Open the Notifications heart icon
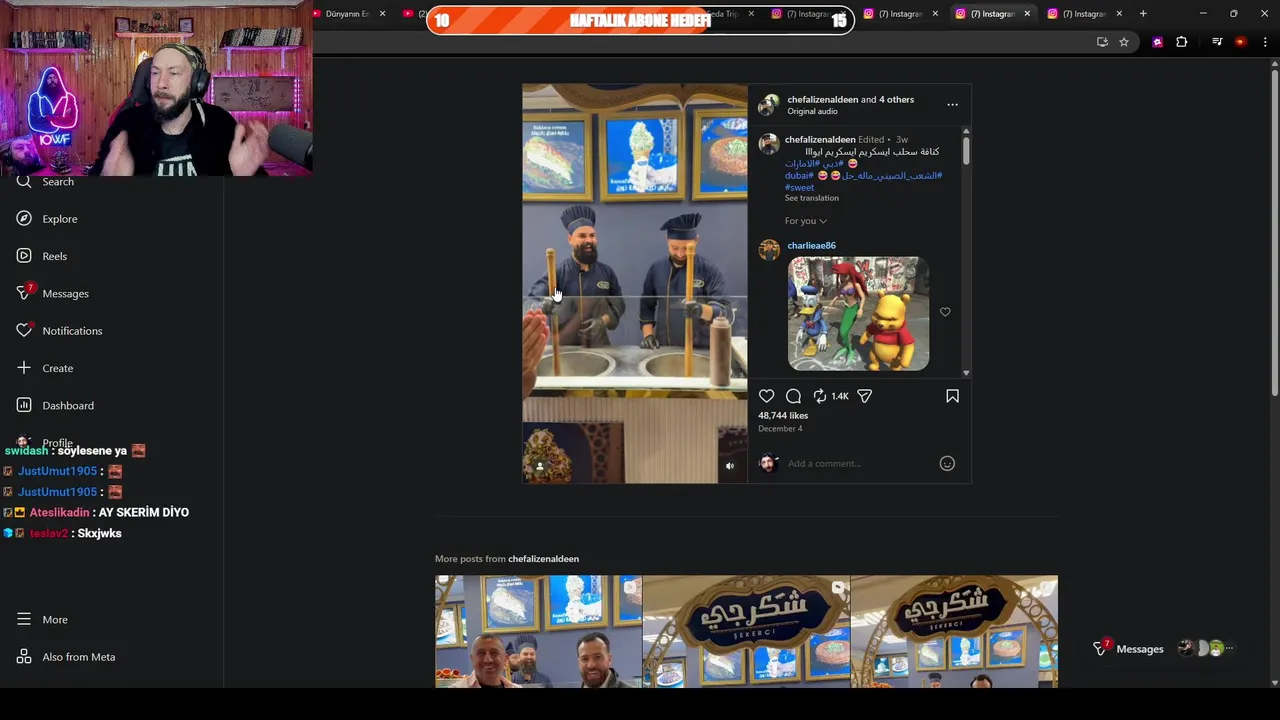The width and height of the screenshot is (1280, 720). pyautogui.click(x=24, y=330)
